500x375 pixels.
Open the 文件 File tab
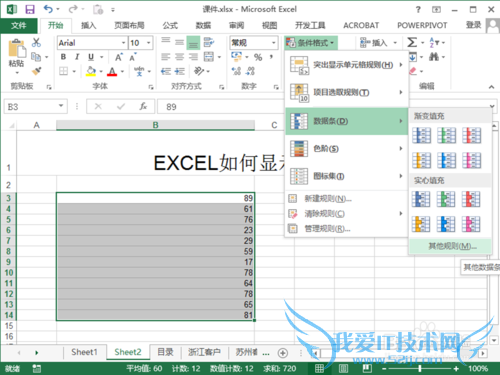click(19, 25)
